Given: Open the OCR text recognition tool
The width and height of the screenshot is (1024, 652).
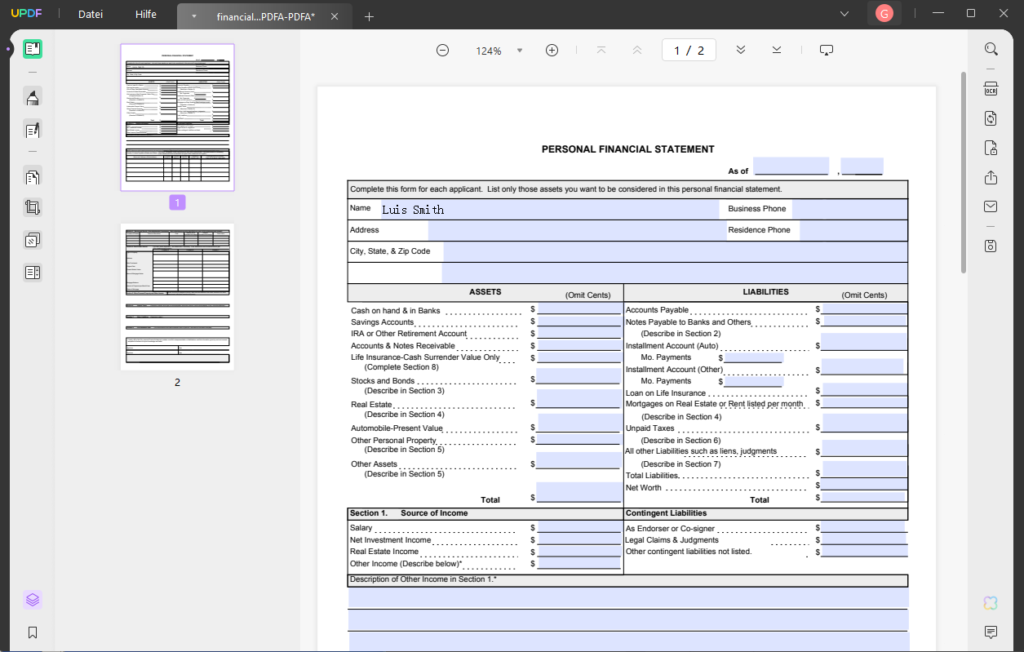Looking at the screenshot, I should [x=990, y=89].
